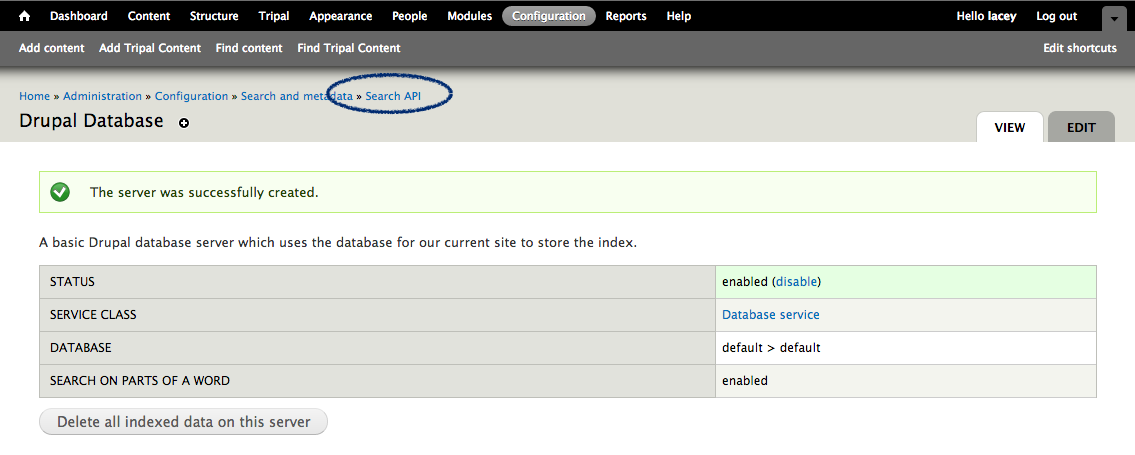Click the disable link in the Status row

coord(797,282)
